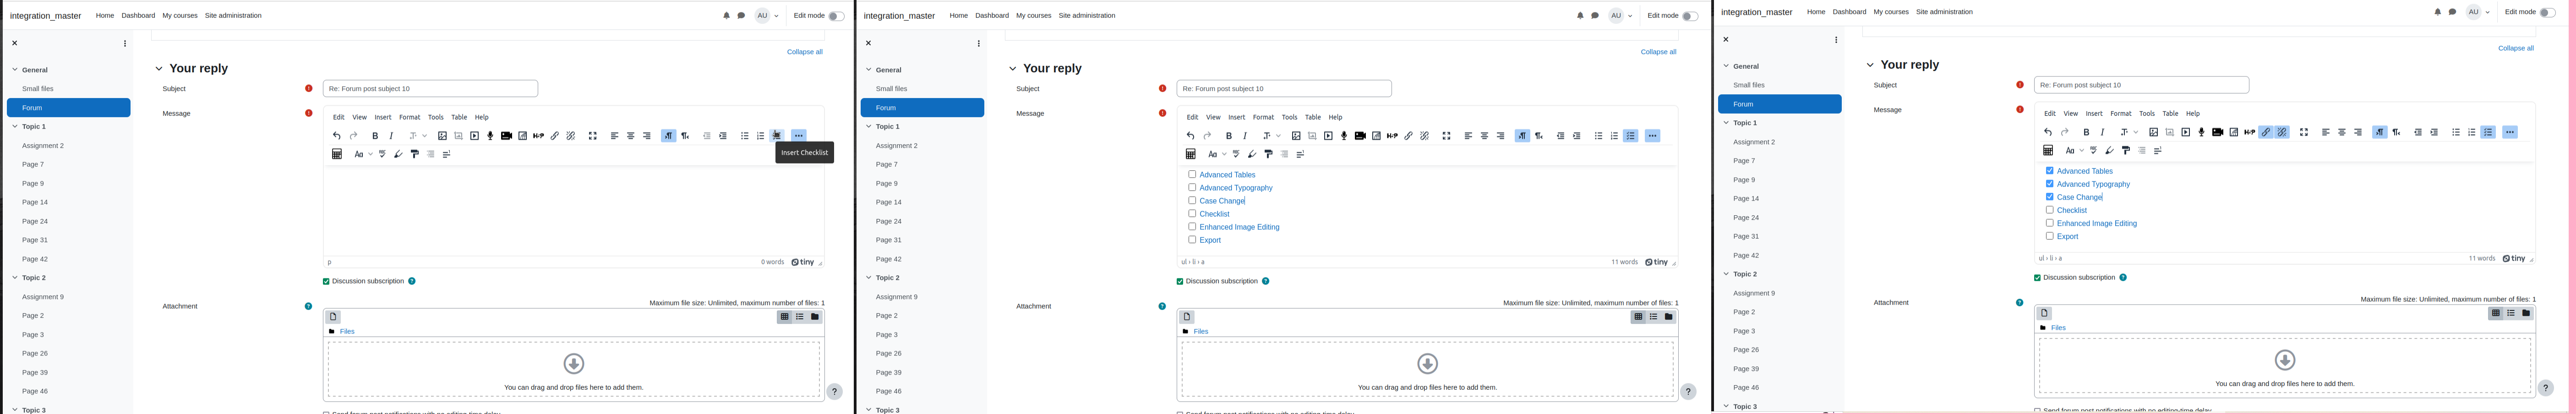The height and width of the screenshot is (414, 2576).
Task: Click the Undo arrow in left panel editor
Action: [x=337, y=136]
